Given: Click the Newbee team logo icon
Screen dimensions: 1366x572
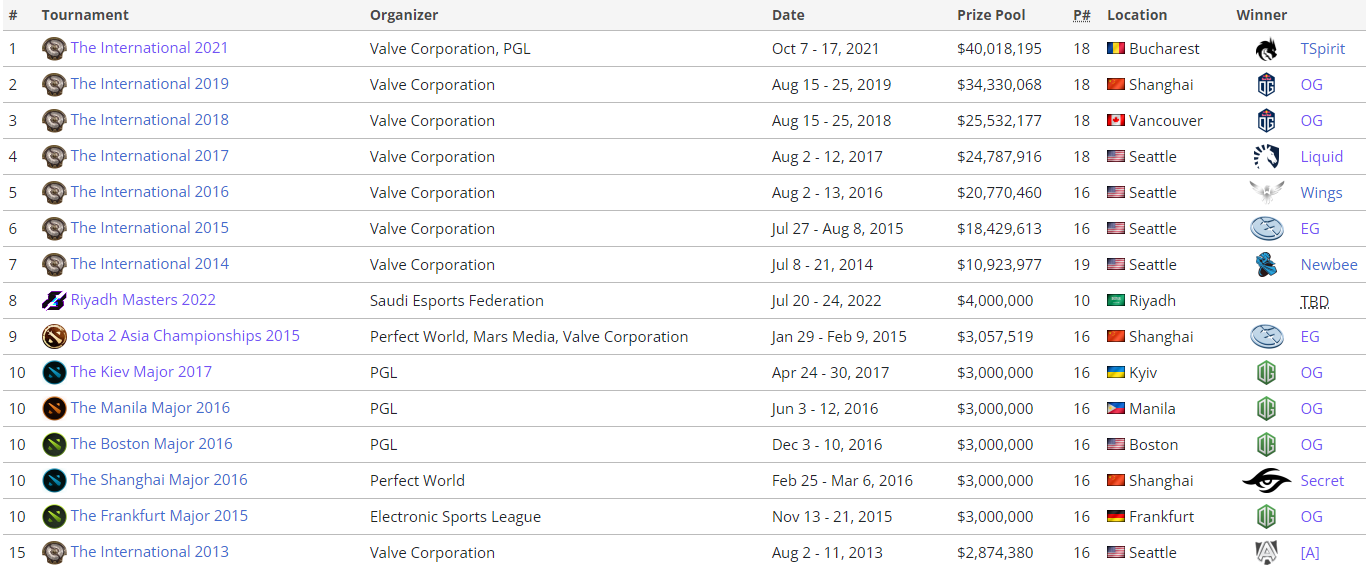Looking at the screenshot, I should [1267, 265].
